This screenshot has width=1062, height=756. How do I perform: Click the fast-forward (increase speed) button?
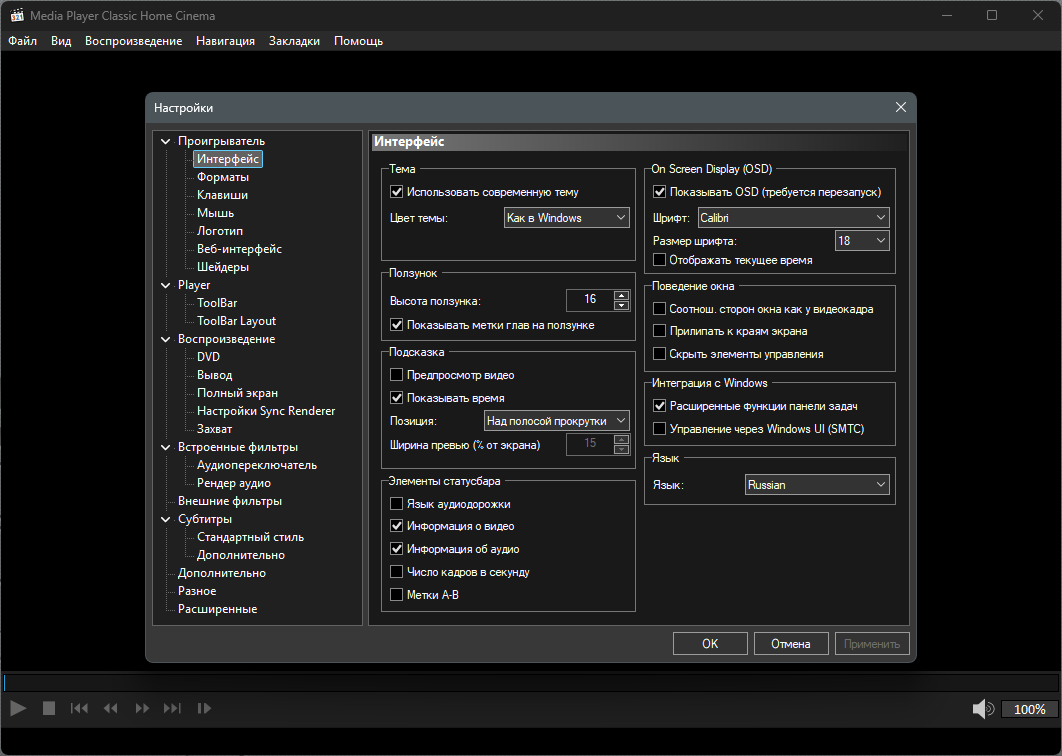click(x=142, y=708)
